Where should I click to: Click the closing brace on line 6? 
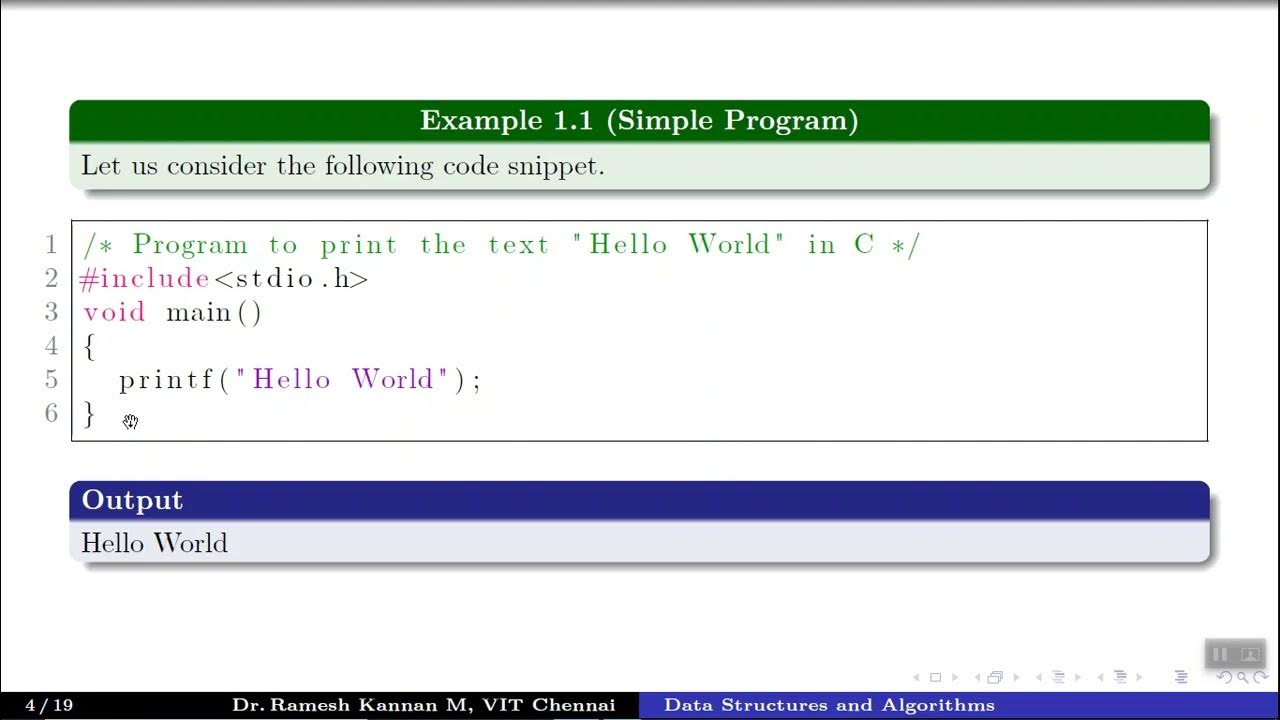point(89,414)
